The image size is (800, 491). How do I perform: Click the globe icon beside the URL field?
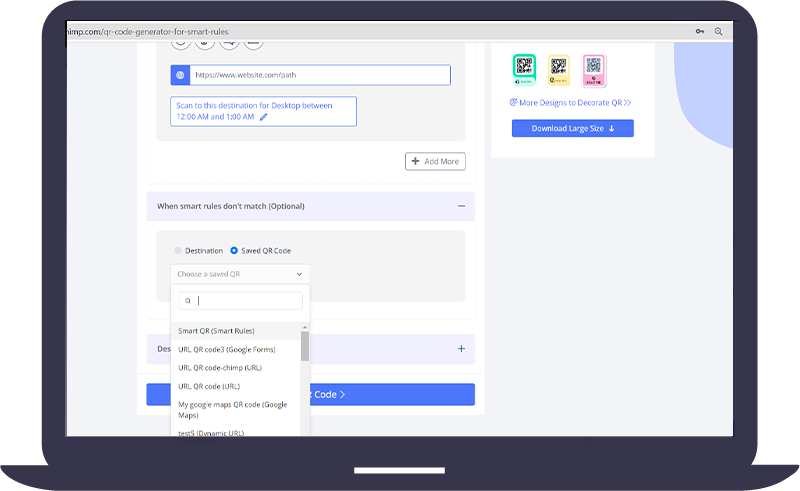(x=180, y=75)
